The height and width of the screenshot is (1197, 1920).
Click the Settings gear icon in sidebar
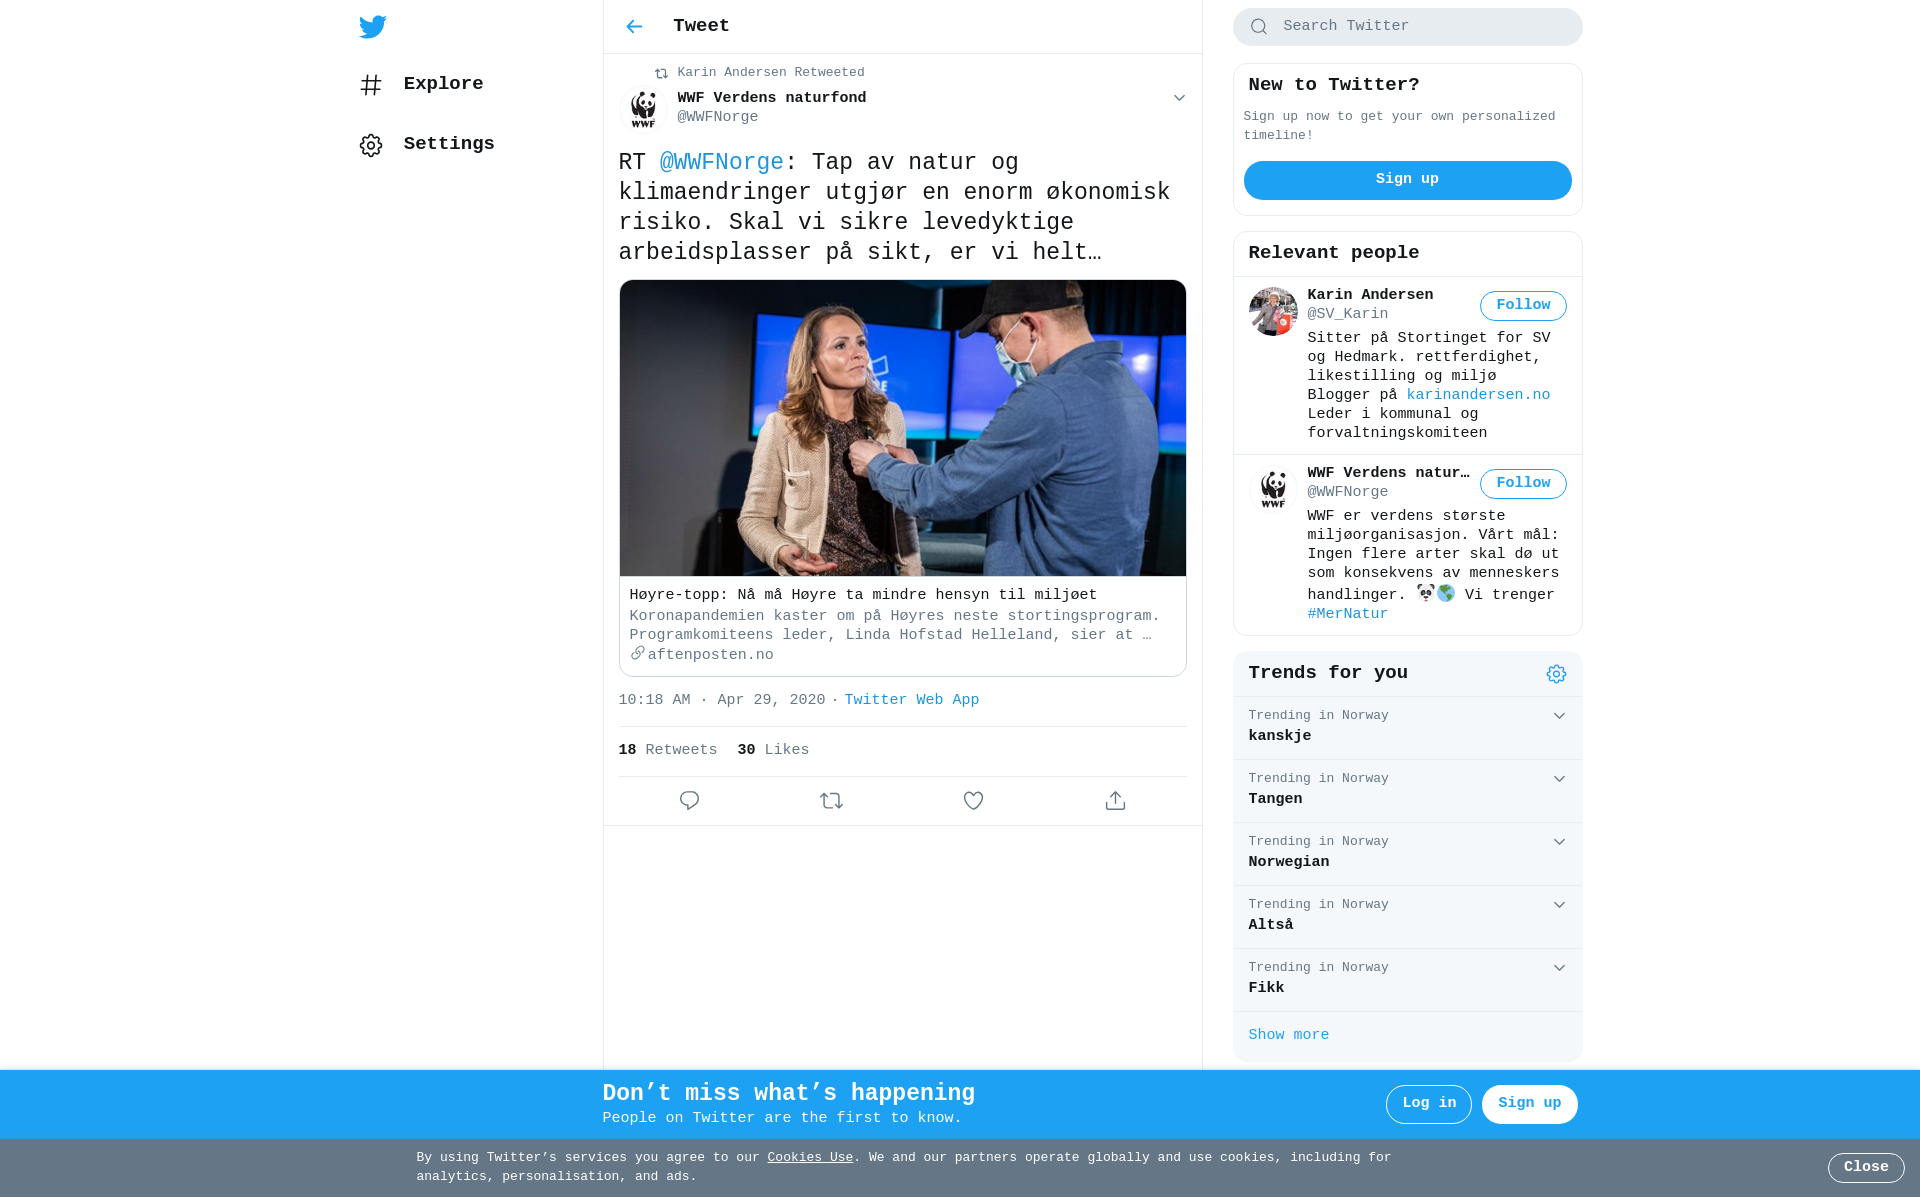tap(371, 145)
